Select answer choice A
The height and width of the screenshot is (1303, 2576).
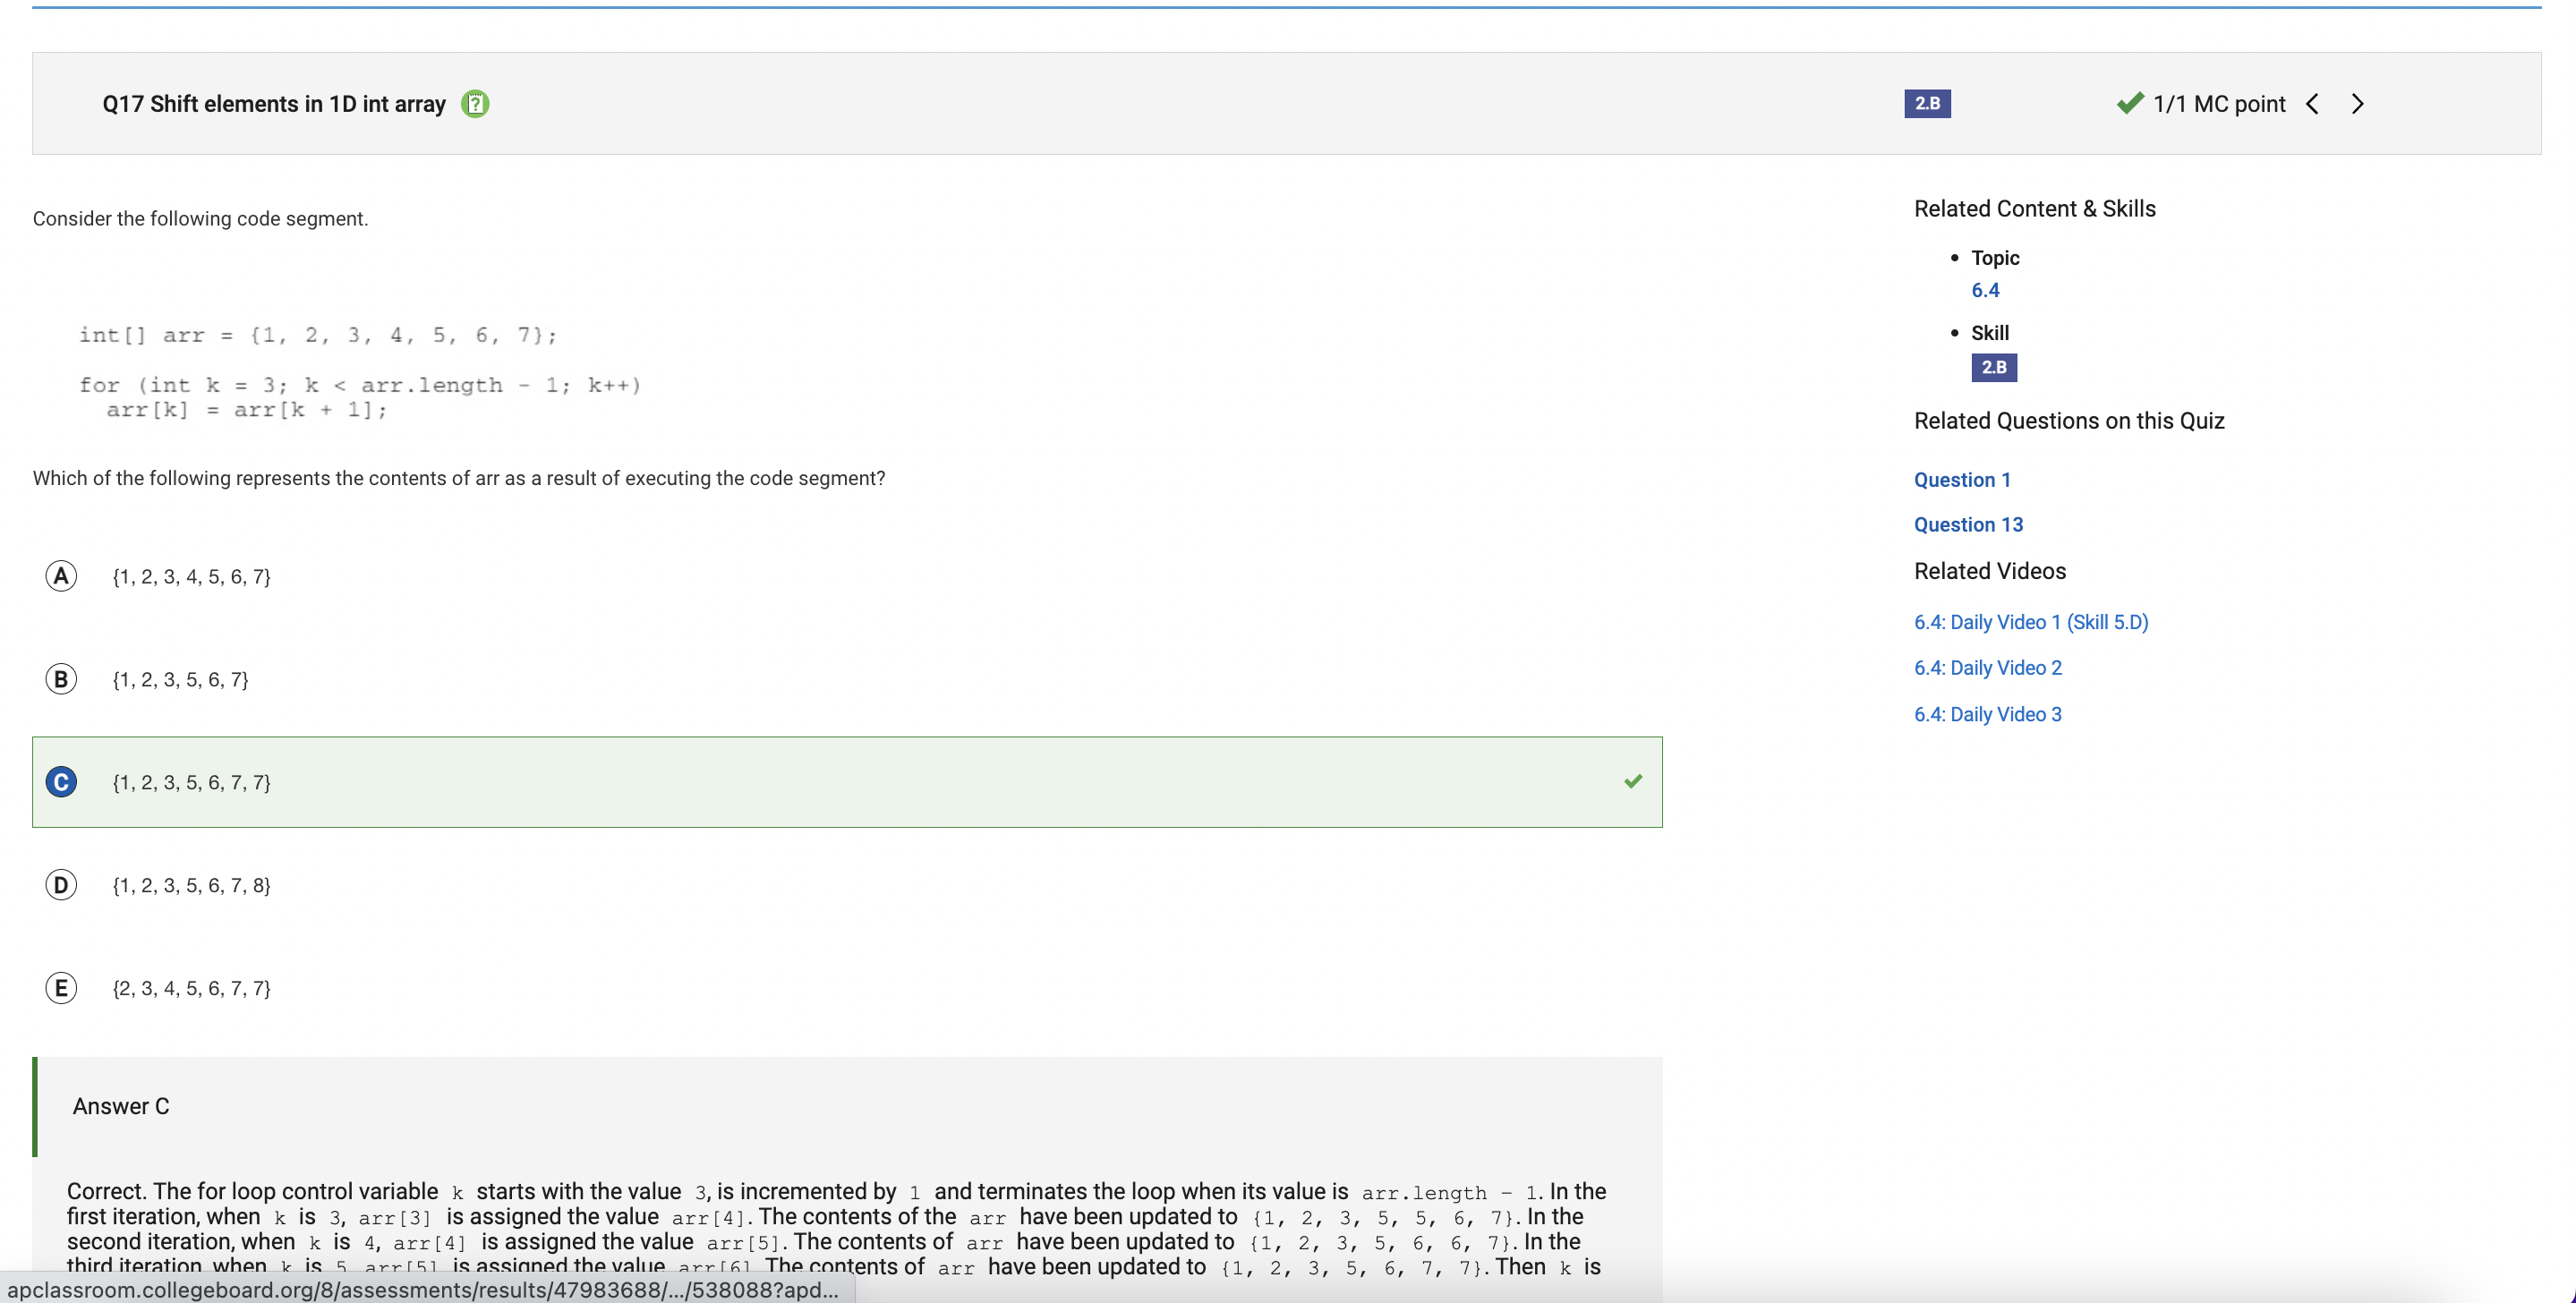[61, 576]
